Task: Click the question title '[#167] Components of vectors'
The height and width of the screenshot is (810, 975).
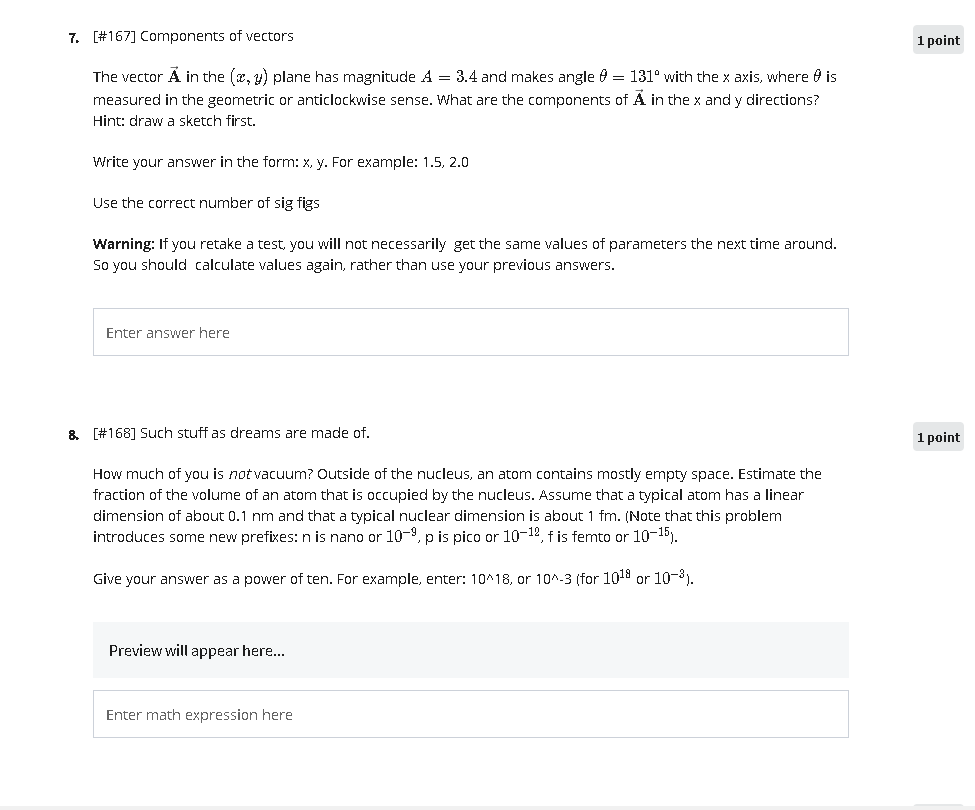Action: click(x=193, y=35)
